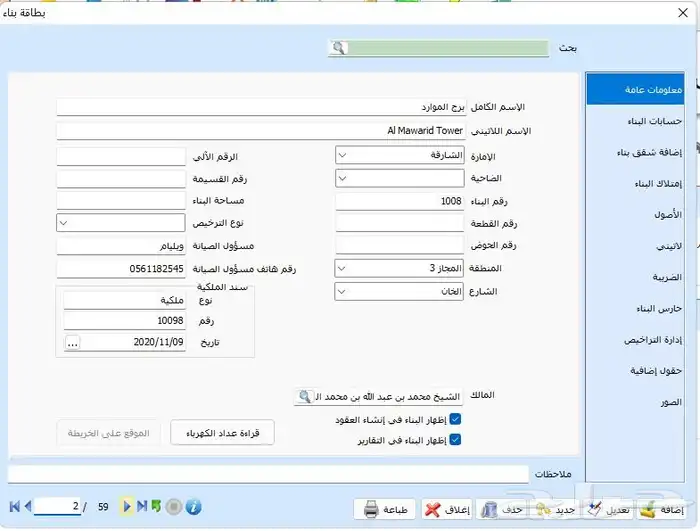The height and width of the screenshot is (531, 700).
Task: Open إمتلاك البناء tab
Action: (635, 184)
